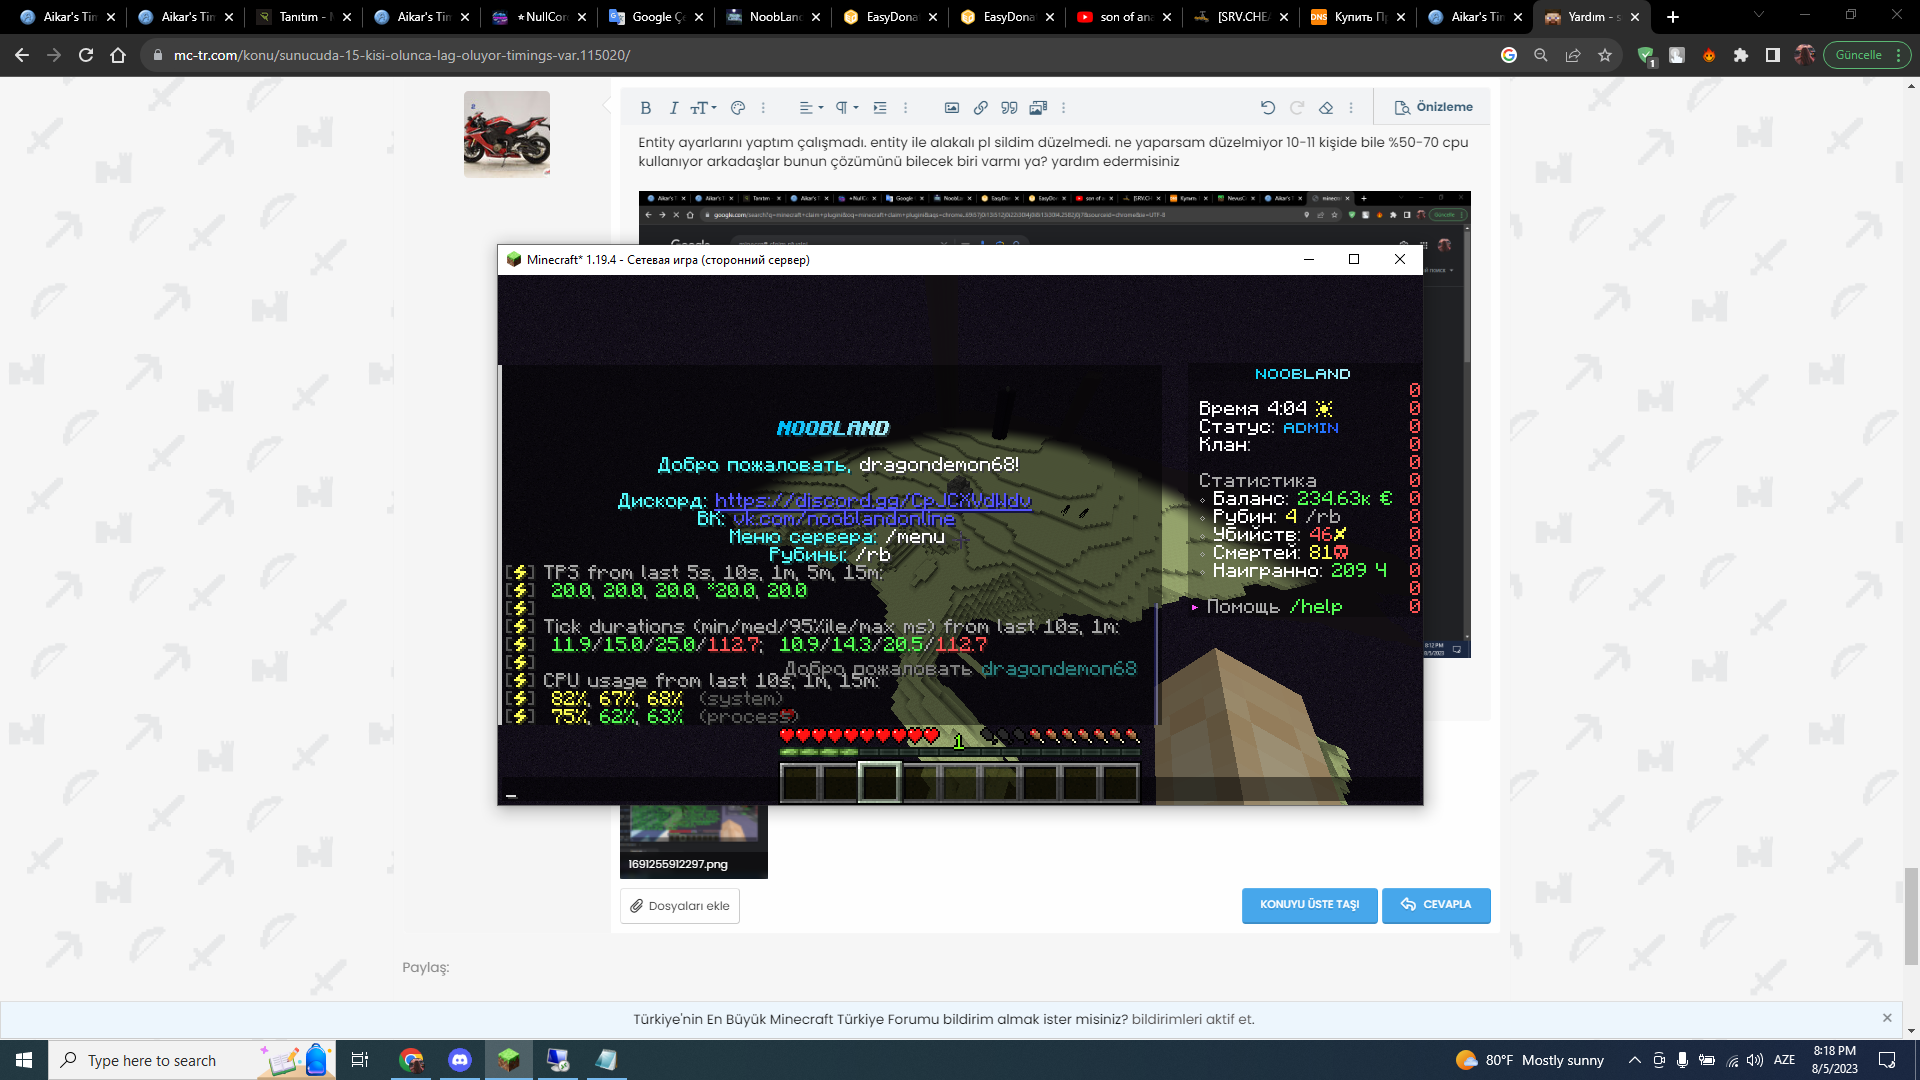Open the Windows notification center

click(1887, 1060)
